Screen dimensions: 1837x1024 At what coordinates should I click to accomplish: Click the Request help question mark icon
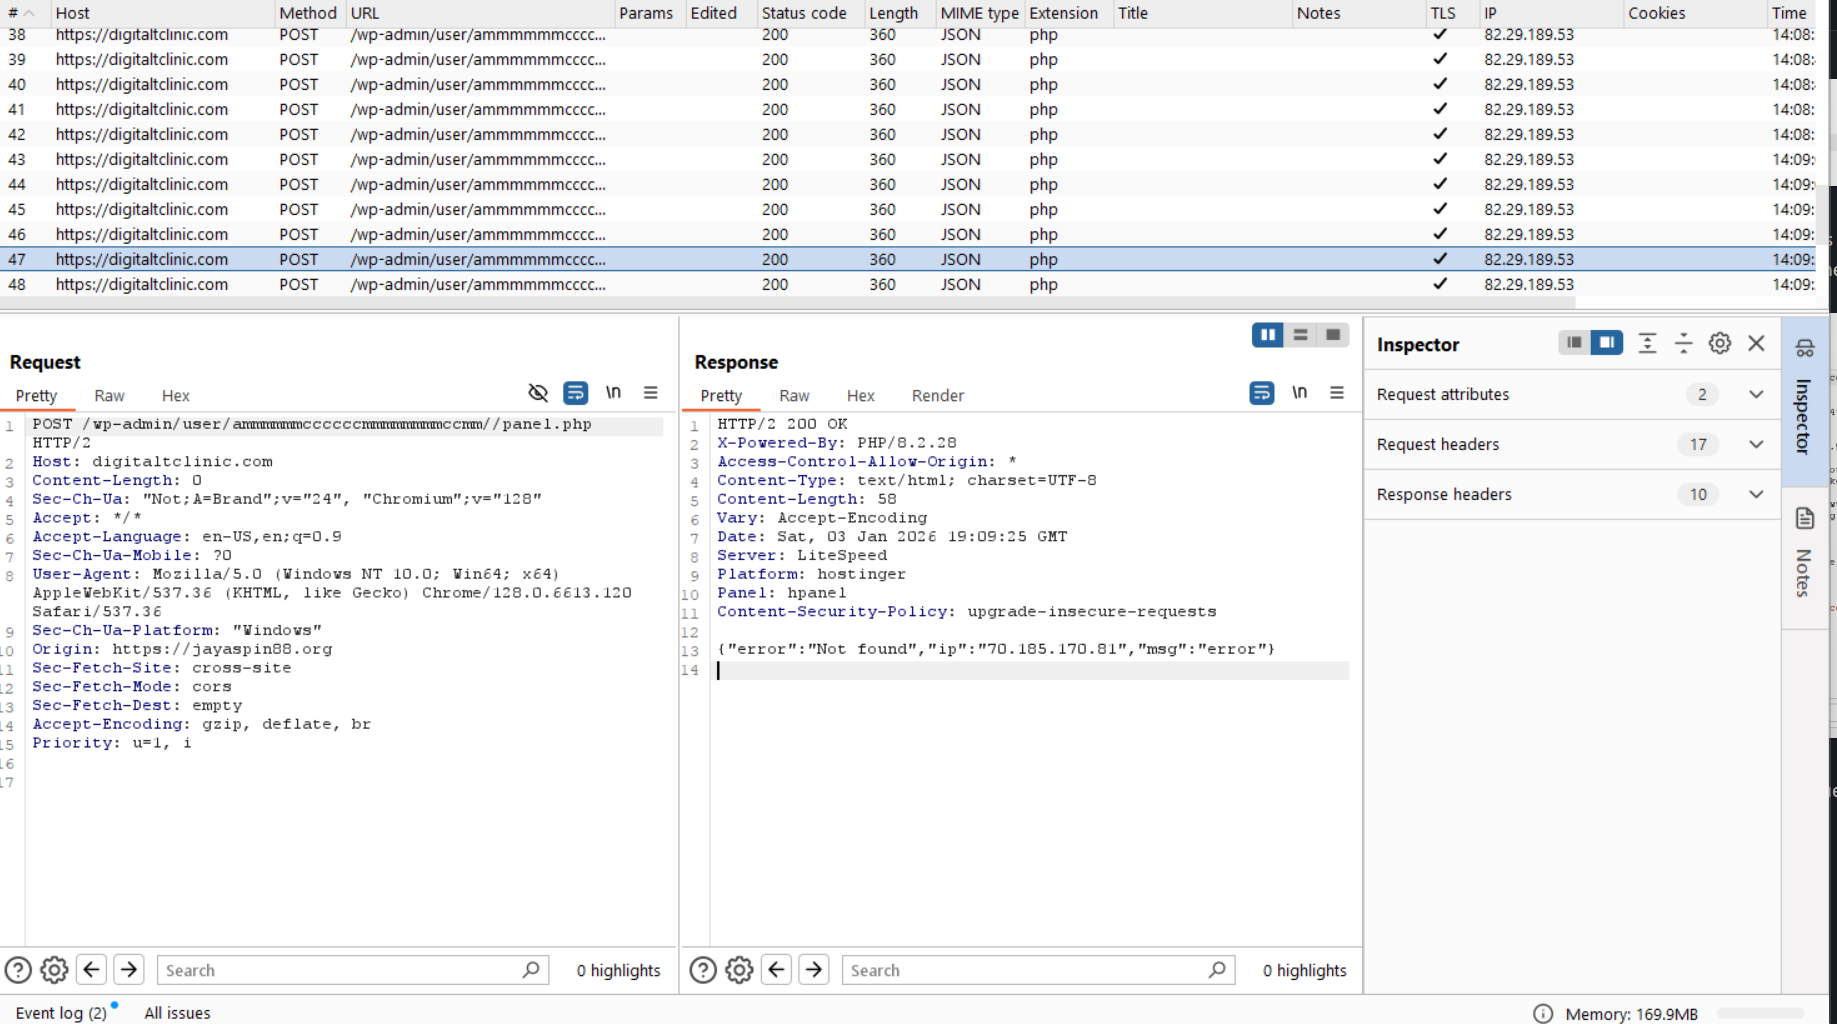pyautogui.click(x=18, y=970)
